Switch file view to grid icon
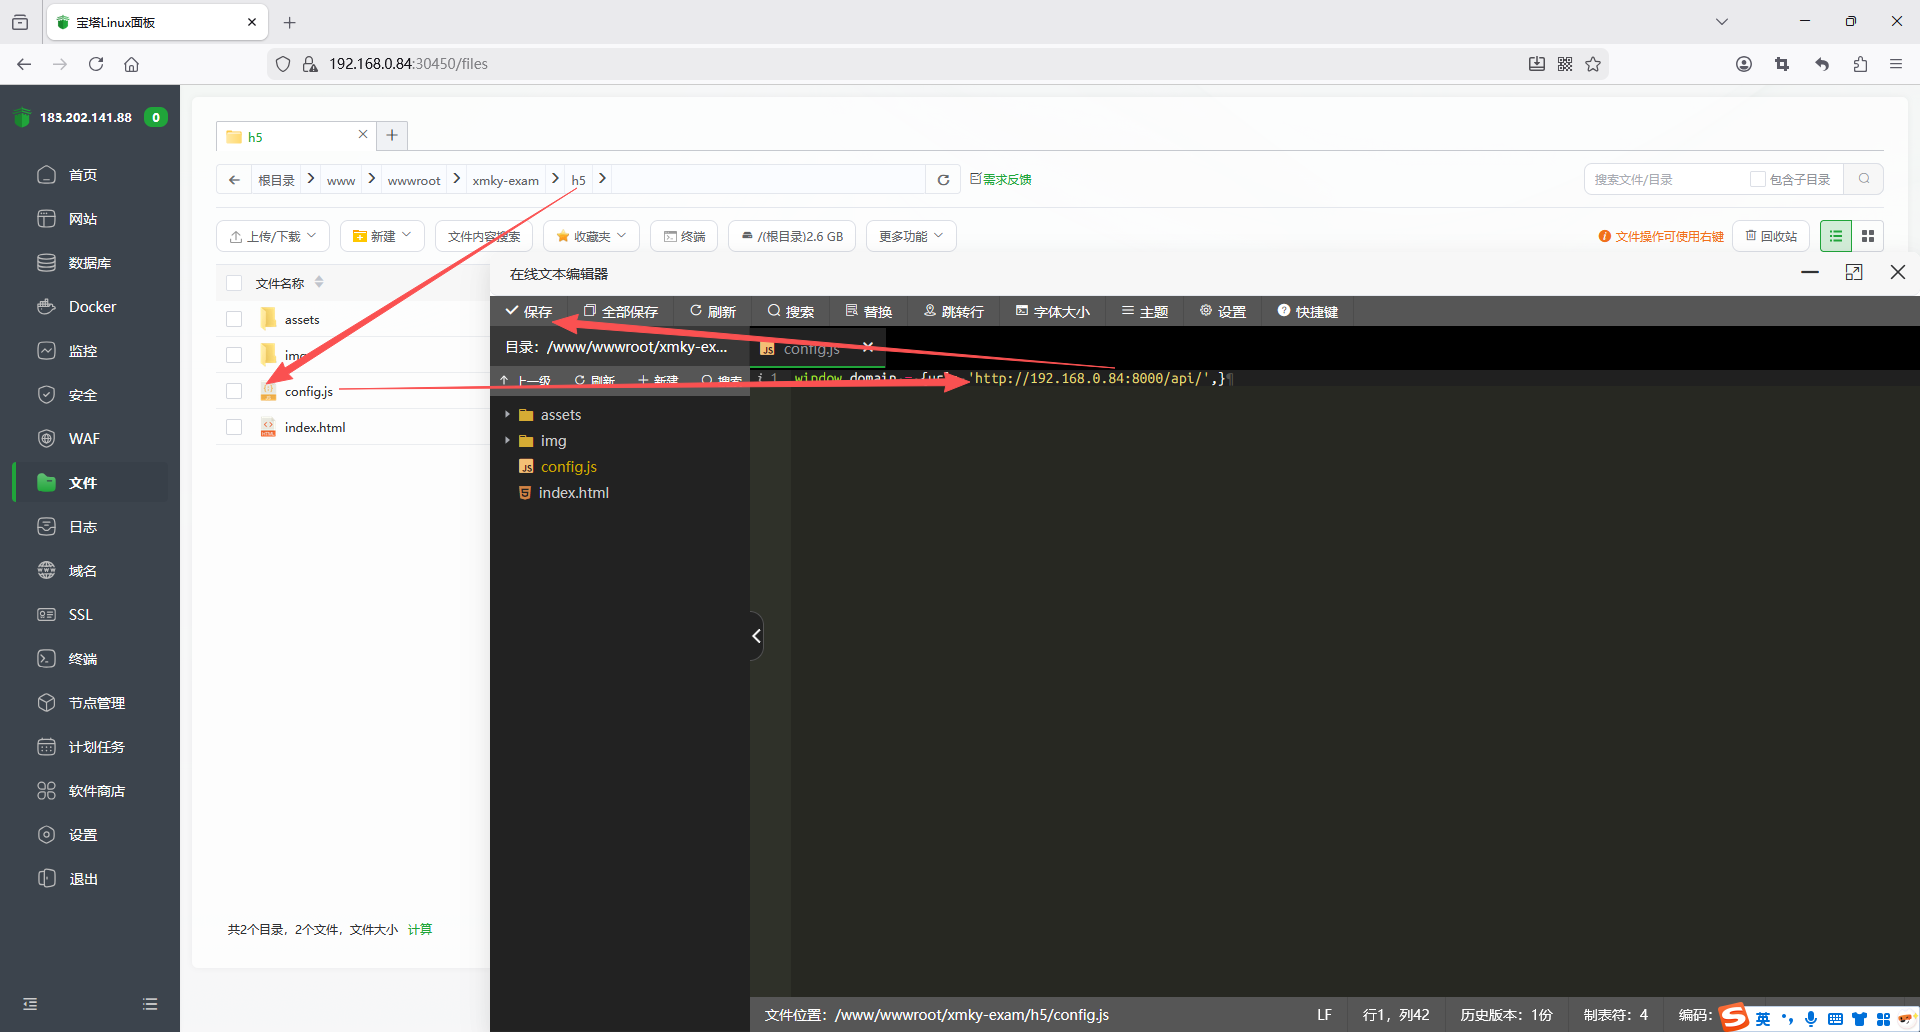This screenshot has width=1920, height=1032. coord(1868,236)
